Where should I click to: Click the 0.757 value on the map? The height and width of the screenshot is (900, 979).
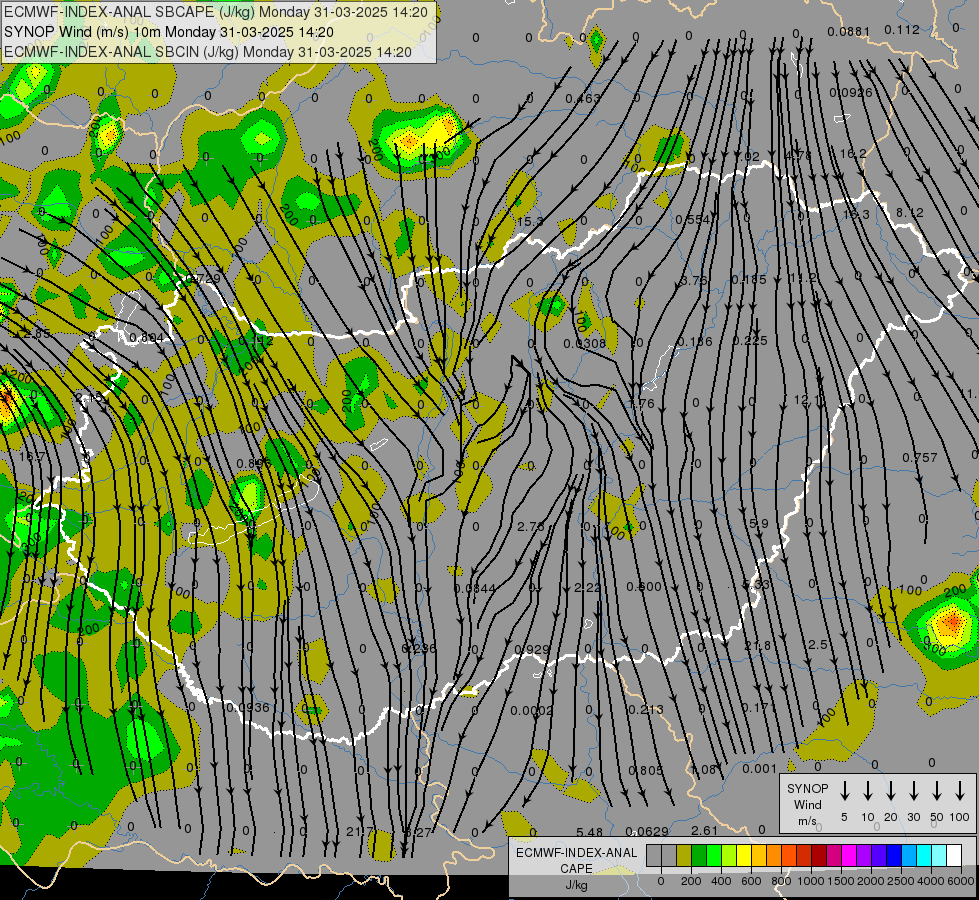pyautogui.click(x=920, y=458)
